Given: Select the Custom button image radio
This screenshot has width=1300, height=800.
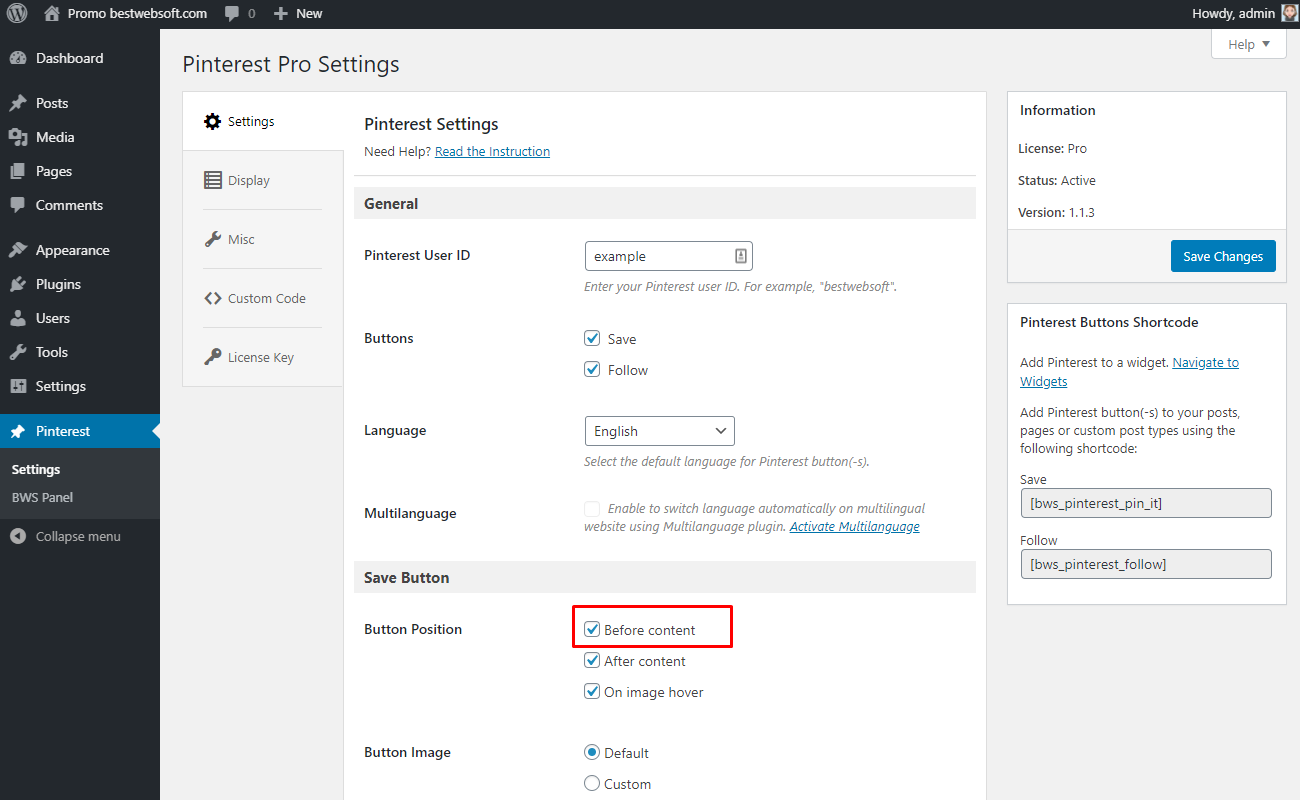Looking at the screenshot, I should click(592, 784).
